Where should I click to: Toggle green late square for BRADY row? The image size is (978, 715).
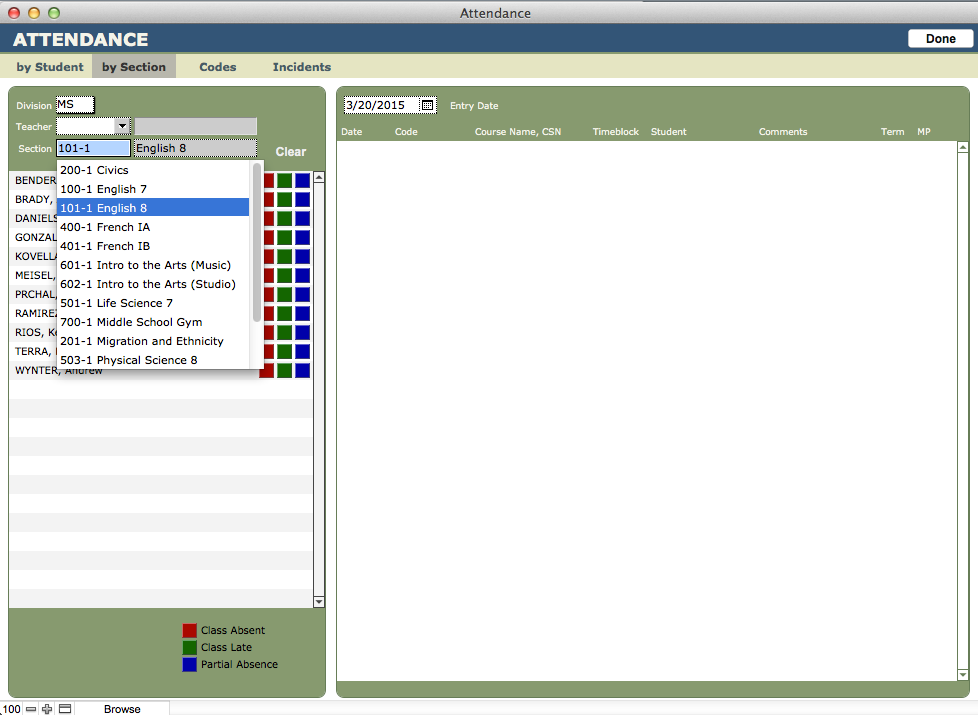tap(285, 200)
